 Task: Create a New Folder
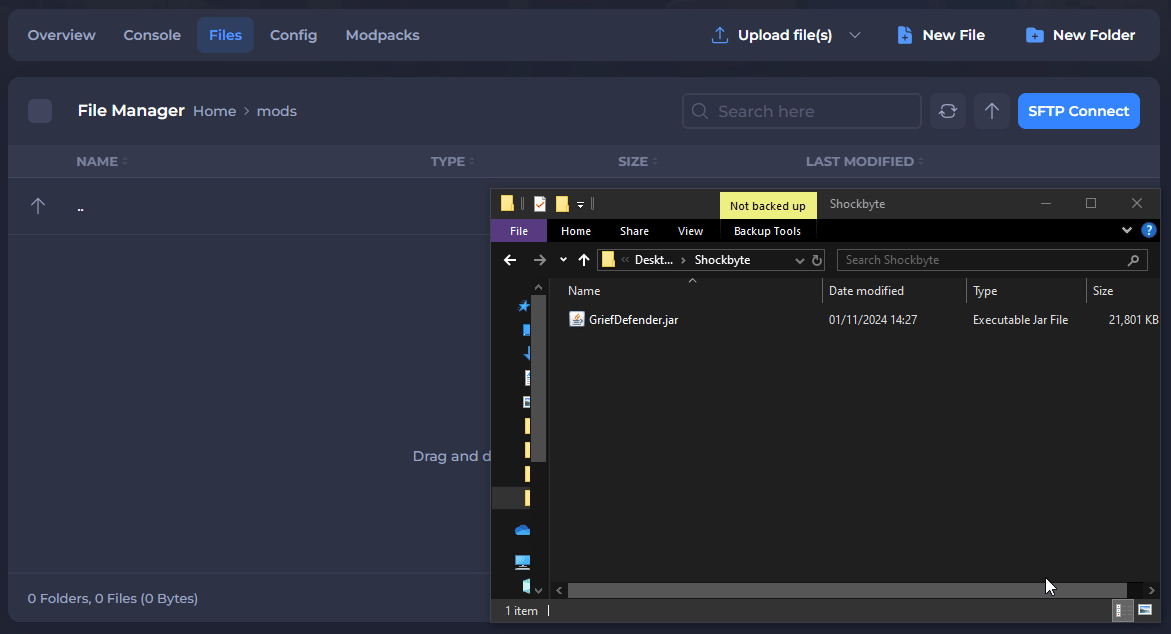coord(1081,35)
